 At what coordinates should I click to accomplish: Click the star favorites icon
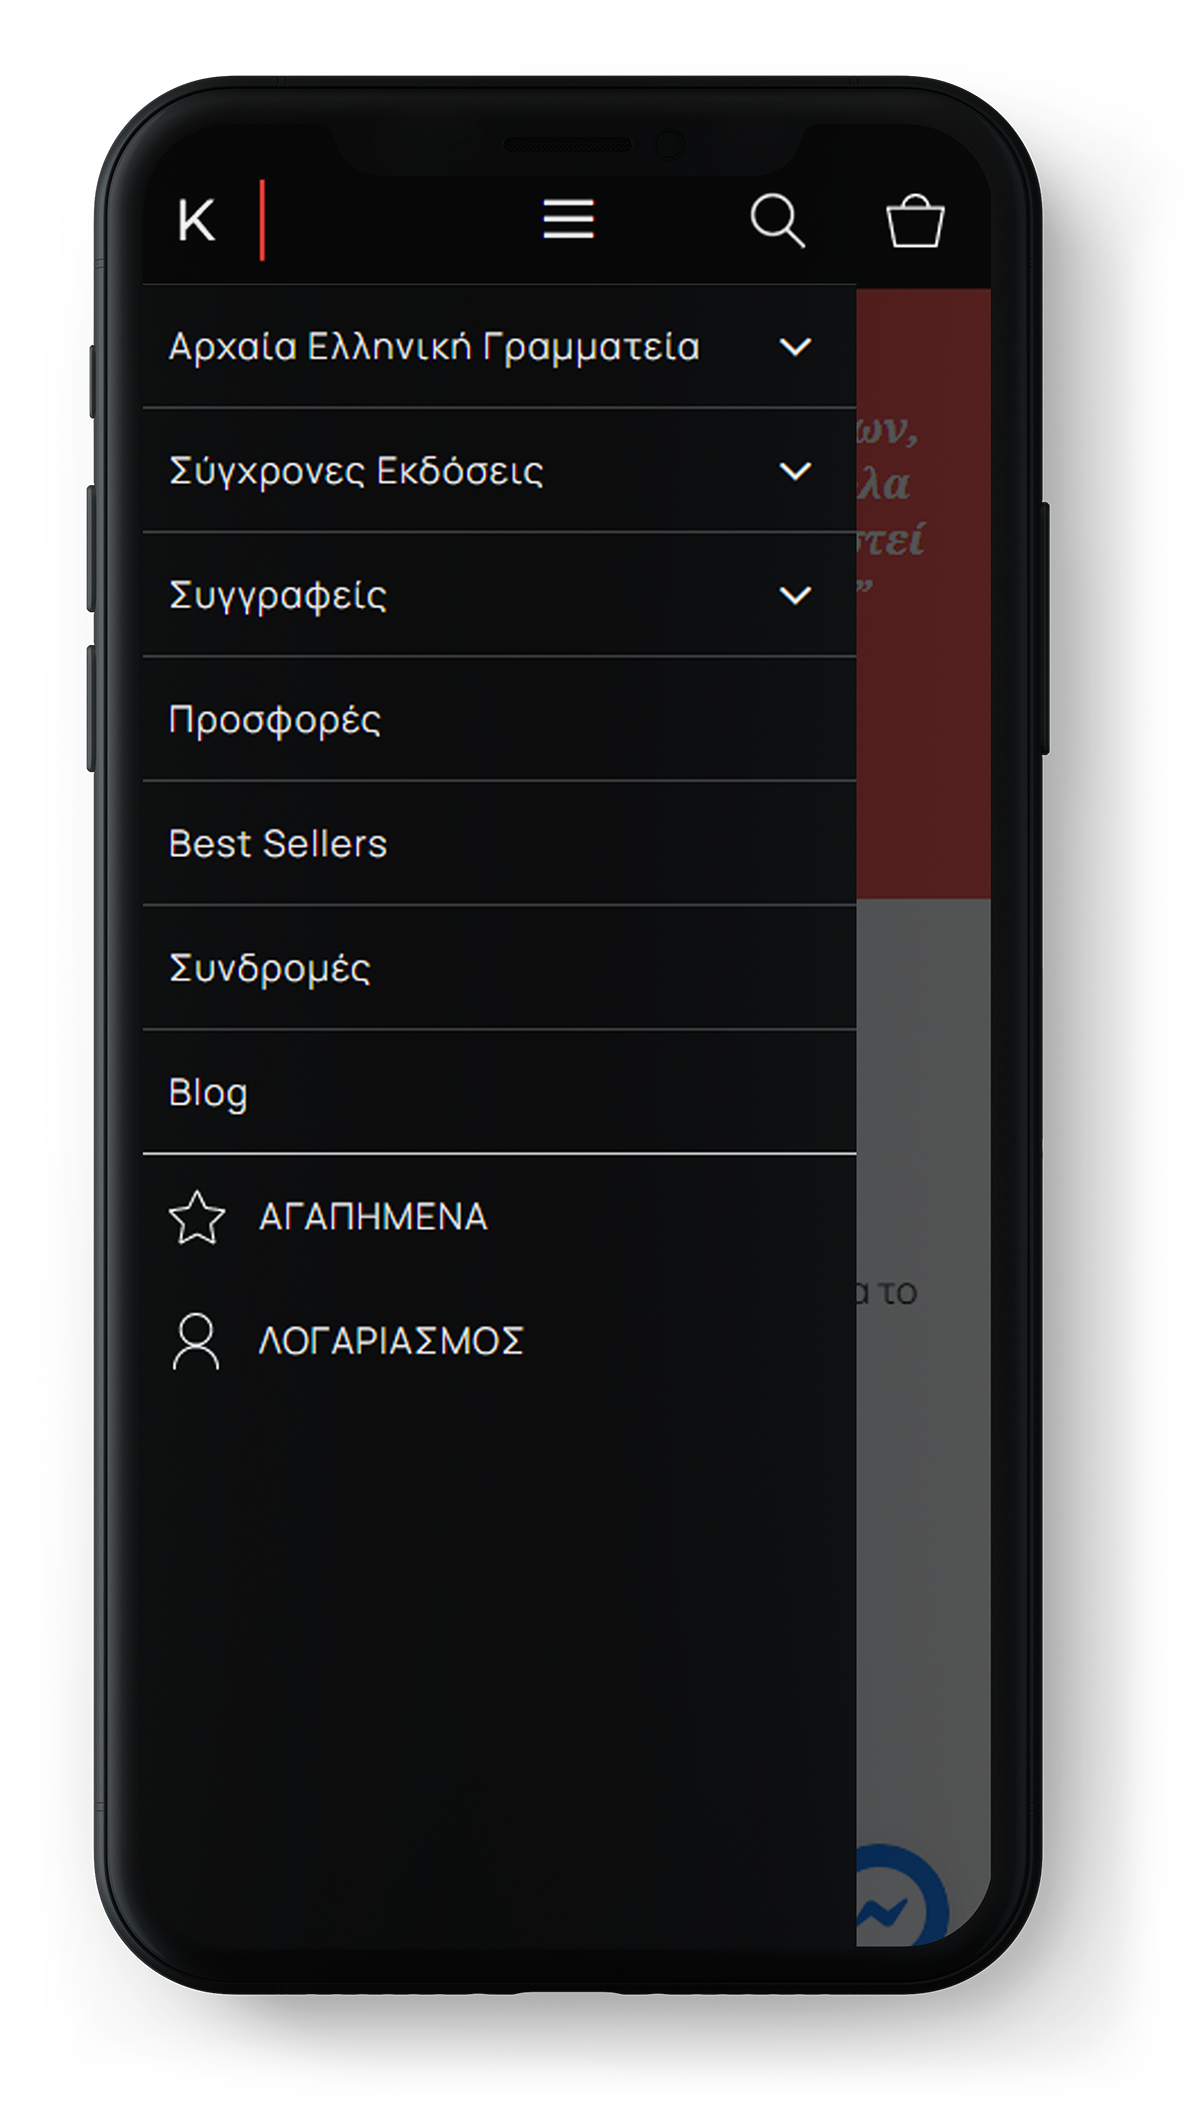tap(197, 1217)
